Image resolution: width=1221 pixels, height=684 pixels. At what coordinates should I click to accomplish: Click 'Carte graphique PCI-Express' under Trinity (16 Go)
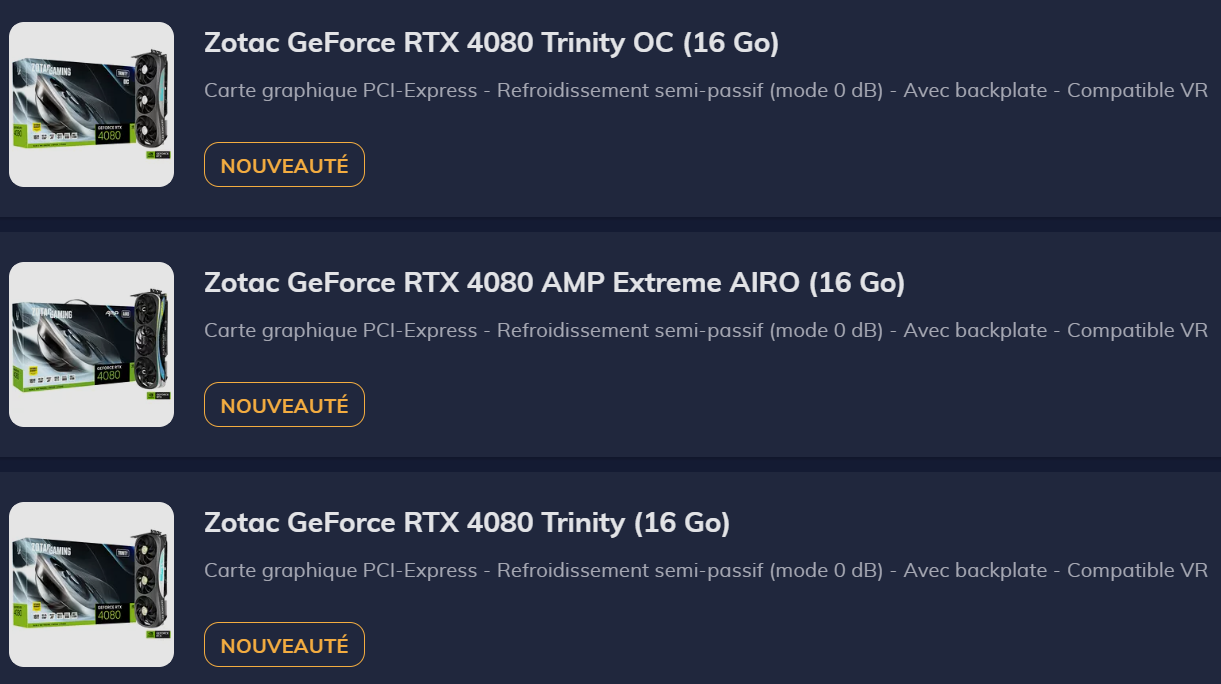pos(340,571)
